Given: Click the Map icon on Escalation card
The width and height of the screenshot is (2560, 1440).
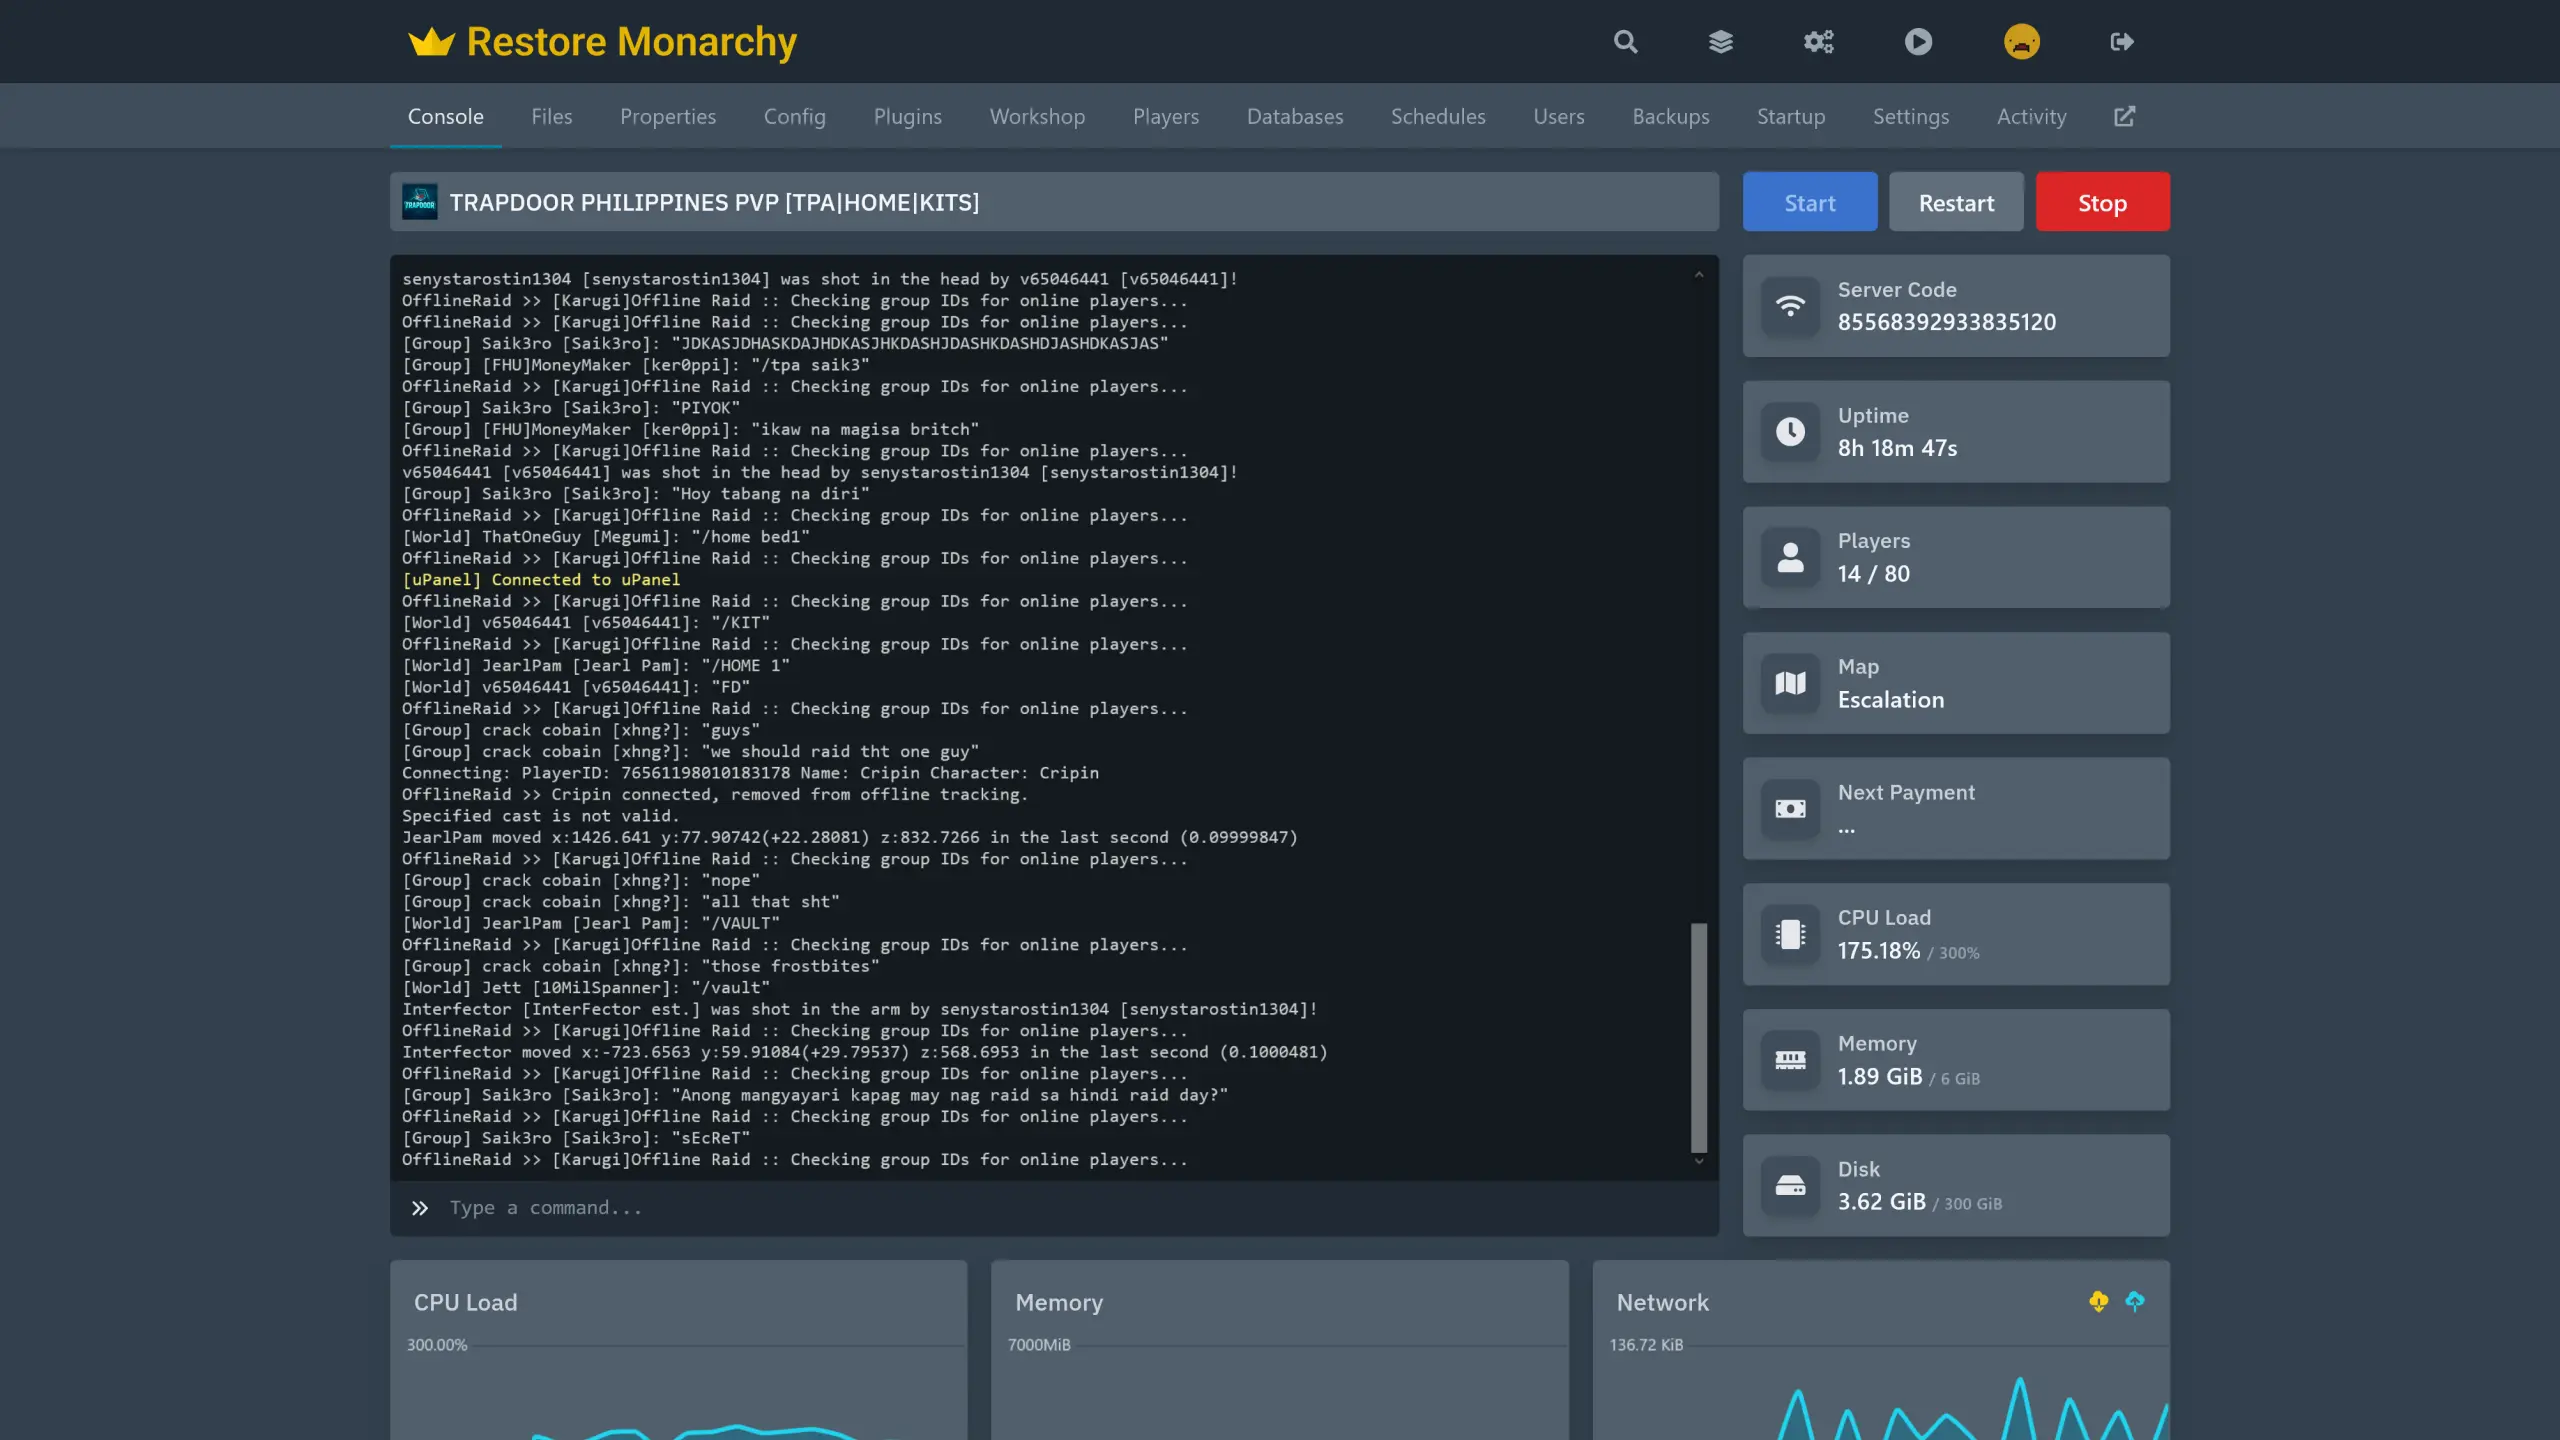Looking at the screenshot, I should pos(1790,683).
